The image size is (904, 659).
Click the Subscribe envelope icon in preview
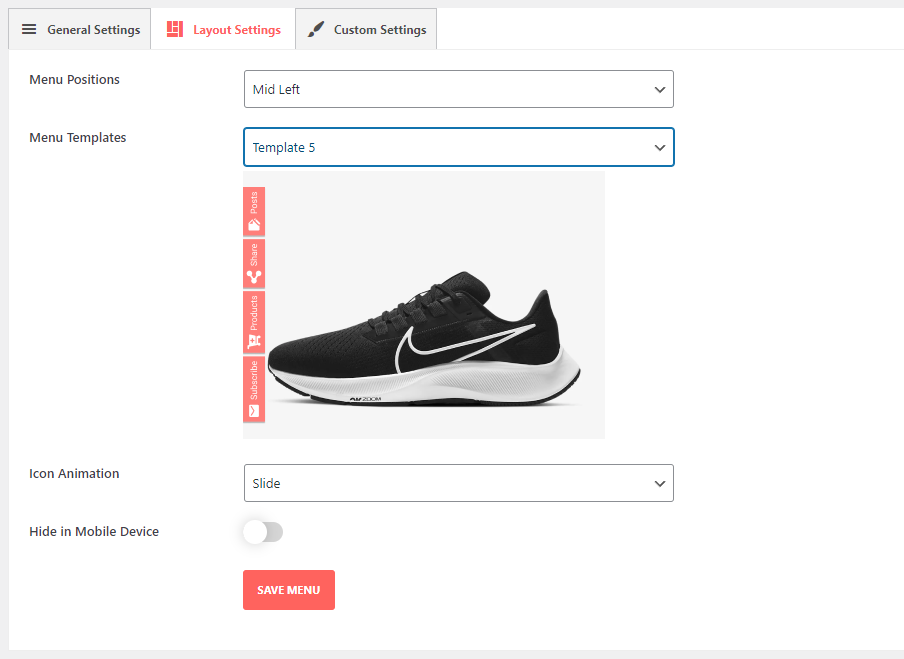[x=254, y=411]
